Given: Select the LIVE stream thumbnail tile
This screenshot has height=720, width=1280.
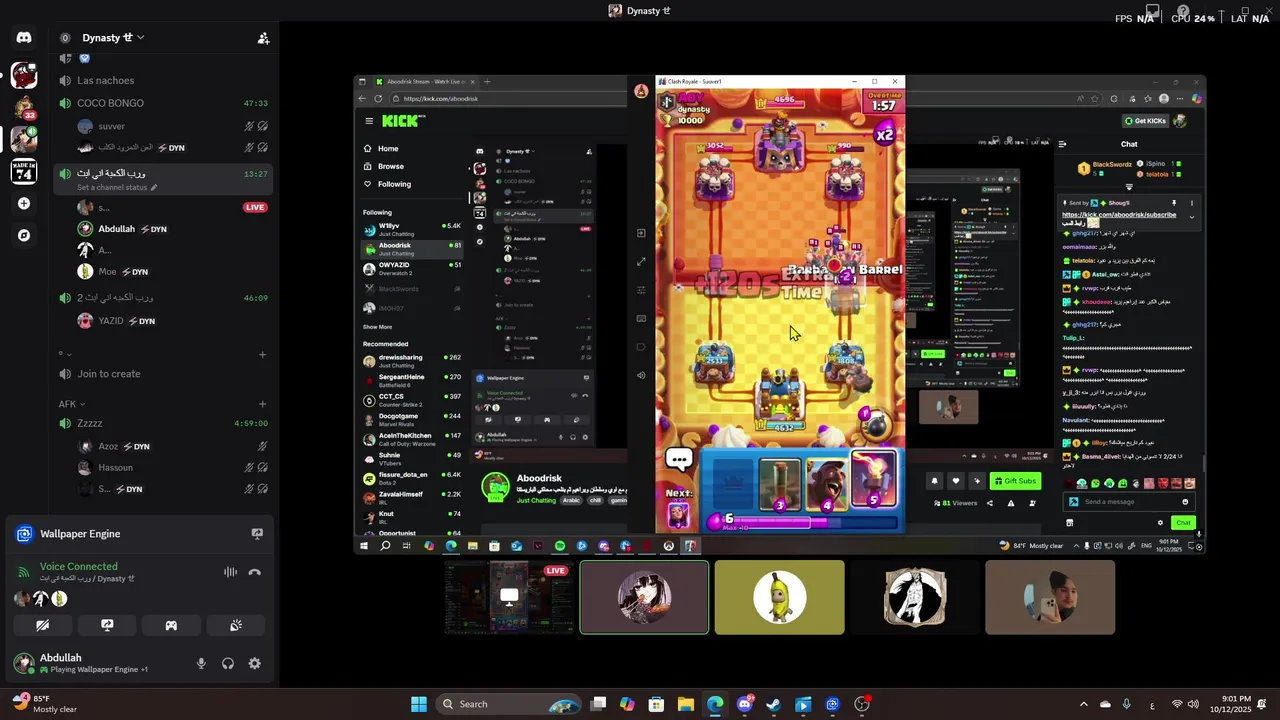Looking at the screenshot, I should tap(509, 597).
